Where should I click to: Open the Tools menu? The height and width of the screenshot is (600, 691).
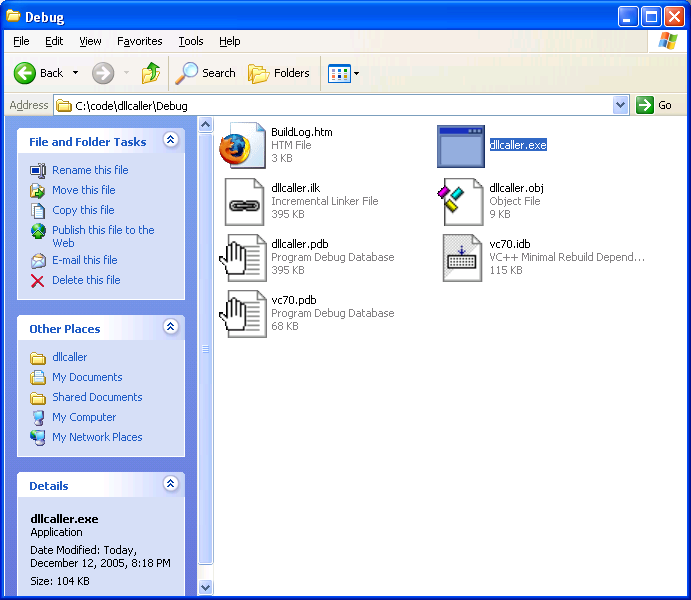coord(191,41)
